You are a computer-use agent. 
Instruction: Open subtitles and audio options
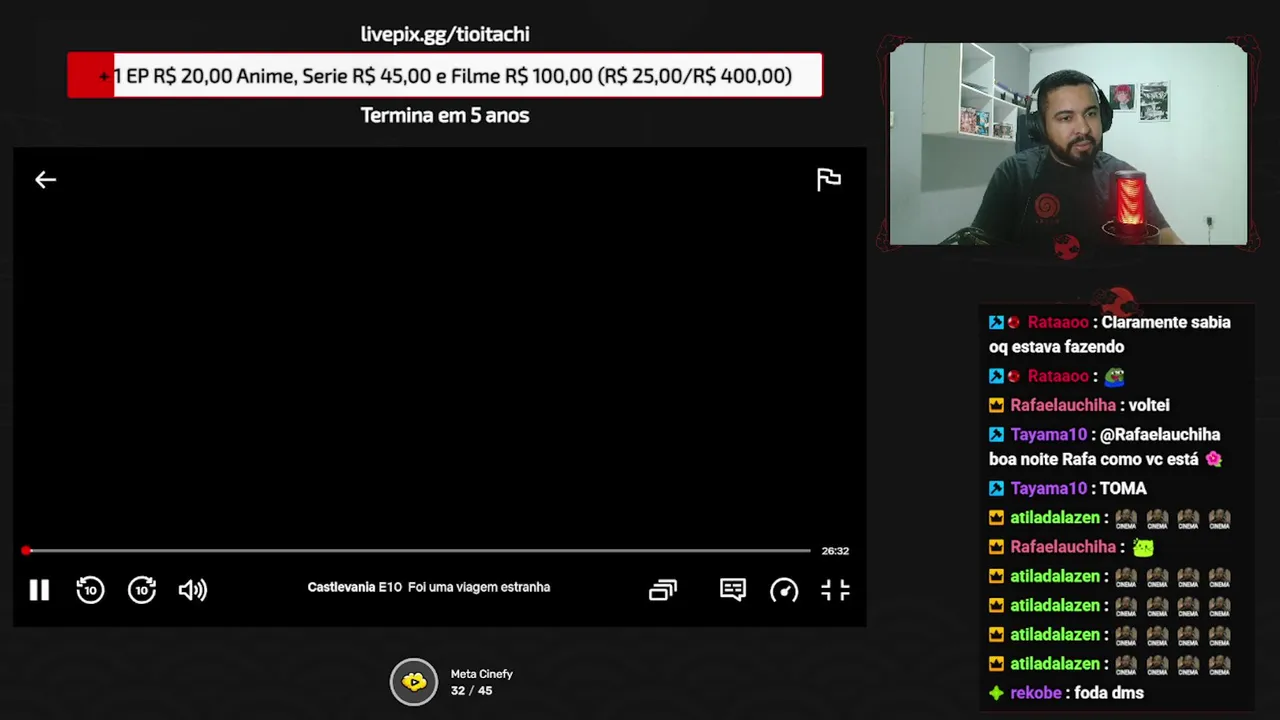coord(733,590)
